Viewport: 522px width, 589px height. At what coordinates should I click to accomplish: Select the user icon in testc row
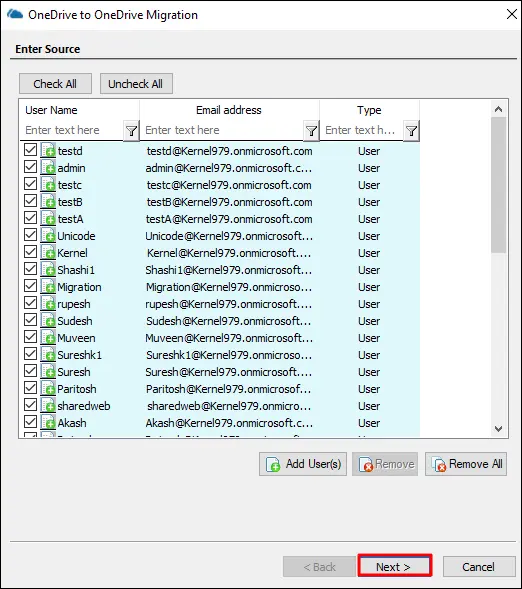click(48, 184)
